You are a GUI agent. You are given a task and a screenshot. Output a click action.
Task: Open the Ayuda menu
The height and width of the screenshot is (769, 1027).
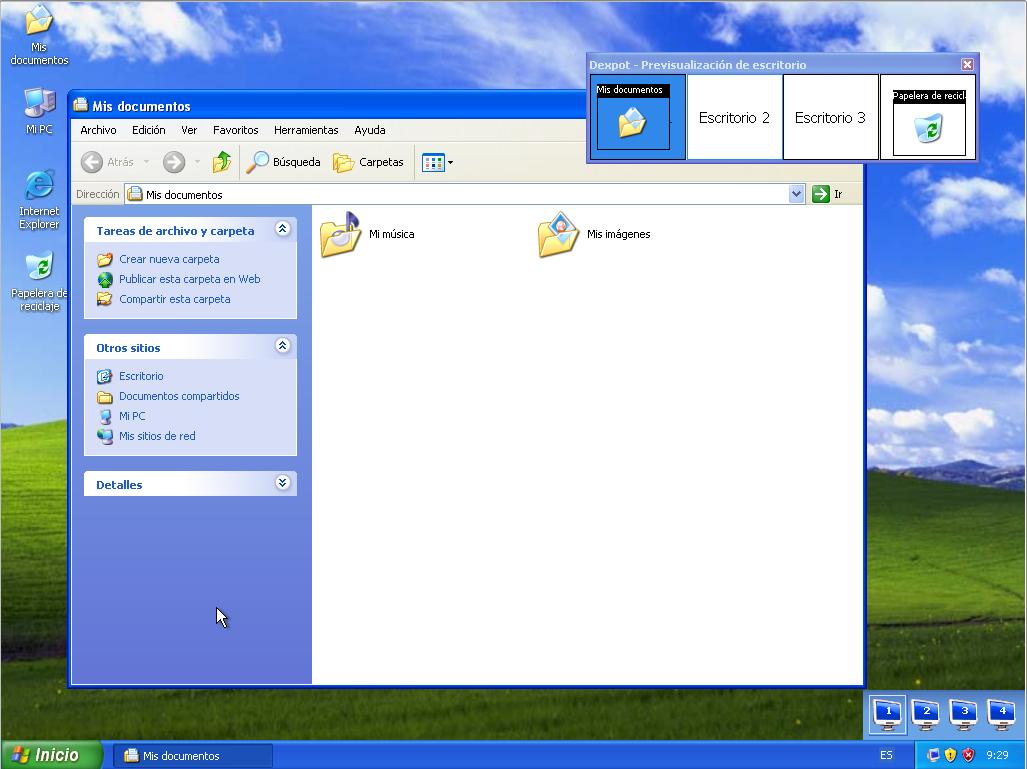pyautogui.click(x=369, y=130)
